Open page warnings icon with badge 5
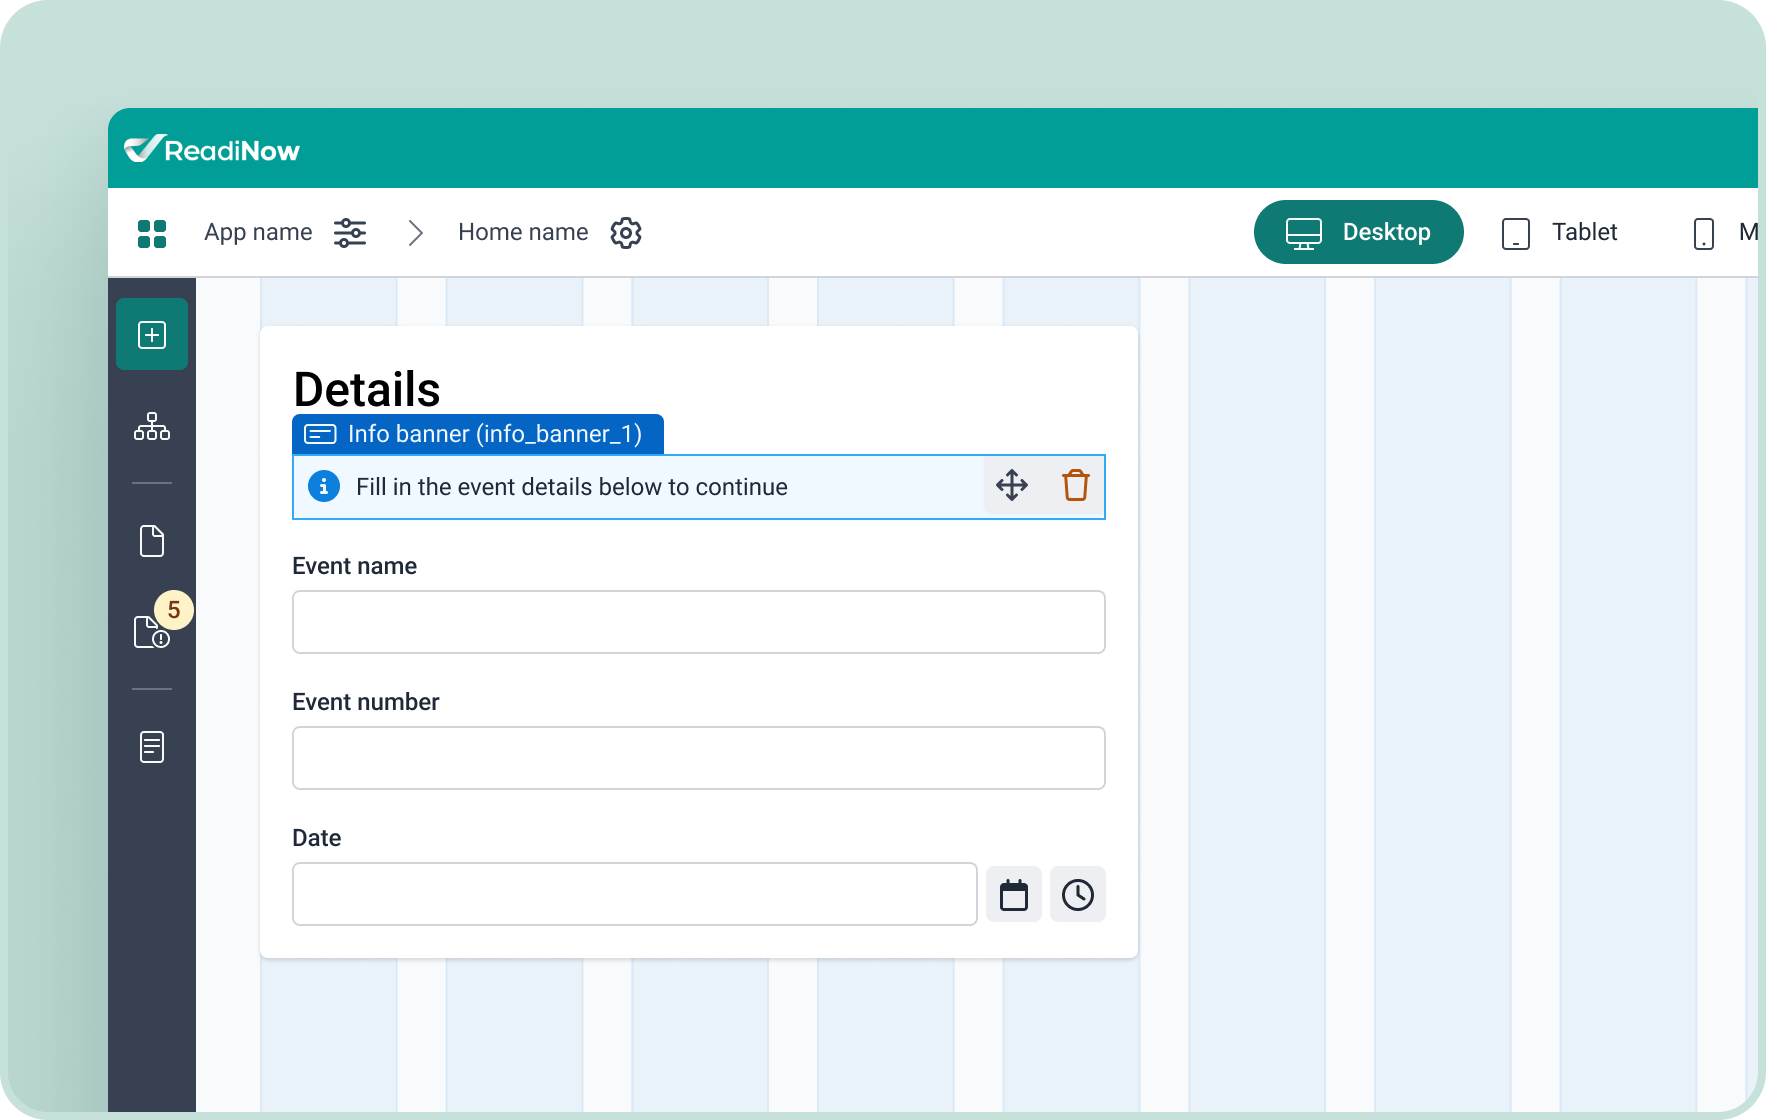The height and width of the screenshot is (1120, 1766). (x=152, y=632)
